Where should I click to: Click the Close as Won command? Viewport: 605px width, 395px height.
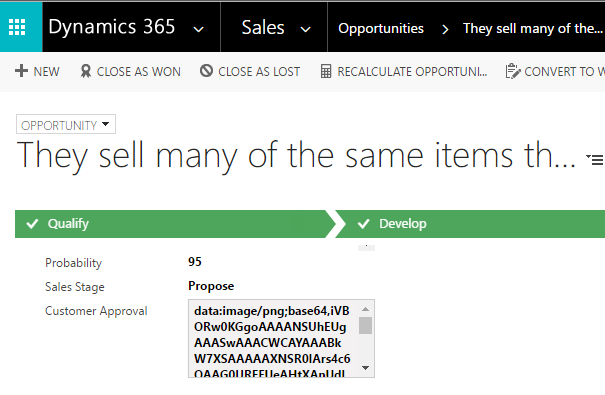click(x=130, y=71)
